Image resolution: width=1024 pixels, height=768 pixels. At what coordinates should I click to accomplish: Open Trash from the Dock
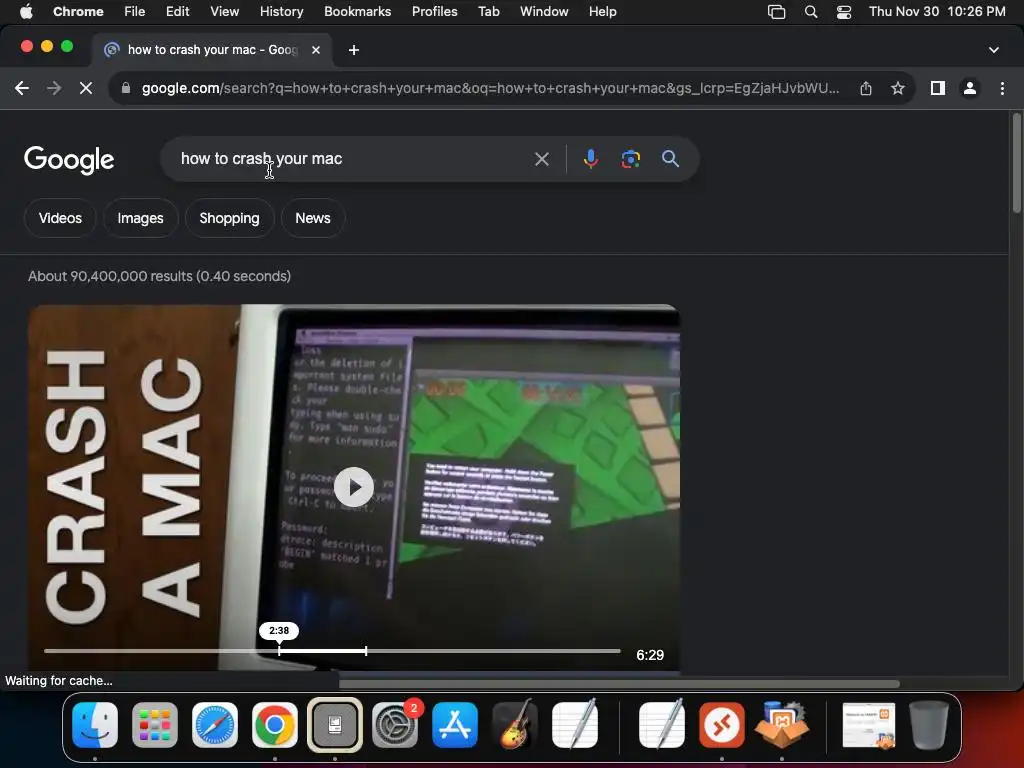coord(929,725)
